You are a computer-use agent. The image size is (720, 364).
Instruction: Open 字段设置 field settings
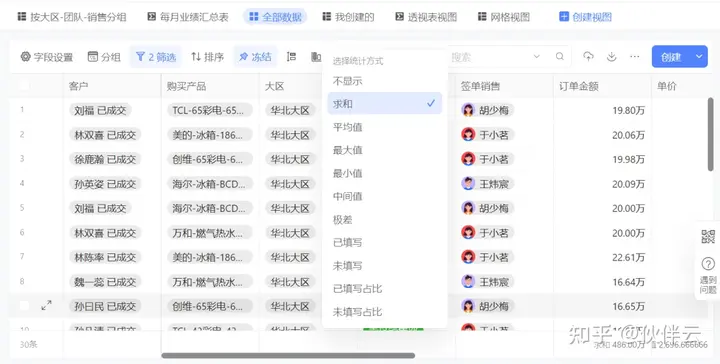(x=47, y=57)
